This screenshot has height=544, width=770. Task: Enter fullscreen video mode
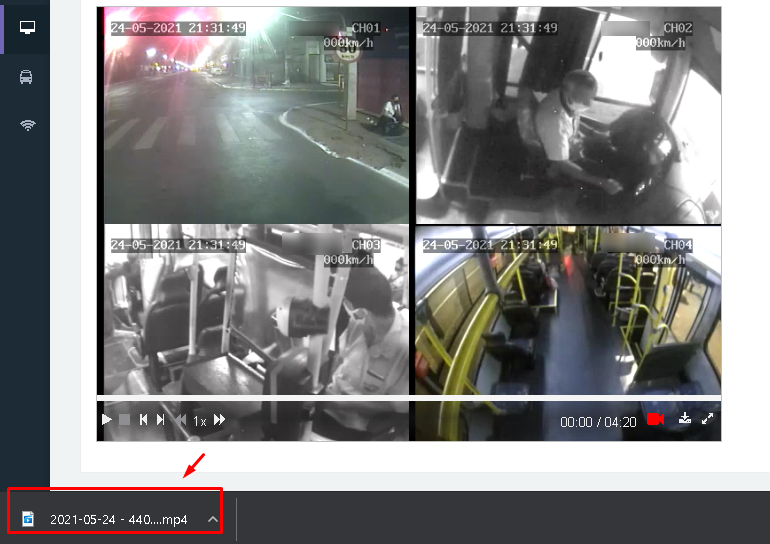pyautogui.click(x=708, y=420)
